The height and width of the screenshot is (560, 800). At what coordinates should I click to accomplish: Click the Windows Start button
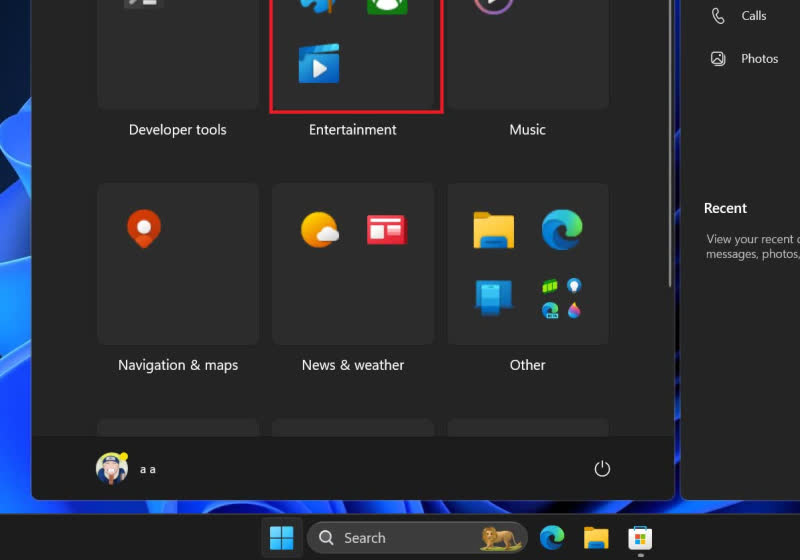(282, 538)
